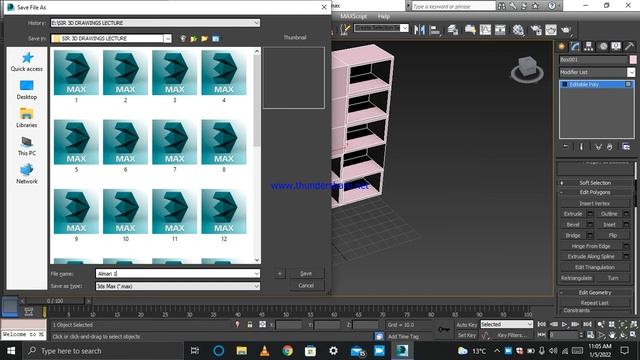Click Make Unique icon below stack
This screenshot has height=360, width=640.
598,147
